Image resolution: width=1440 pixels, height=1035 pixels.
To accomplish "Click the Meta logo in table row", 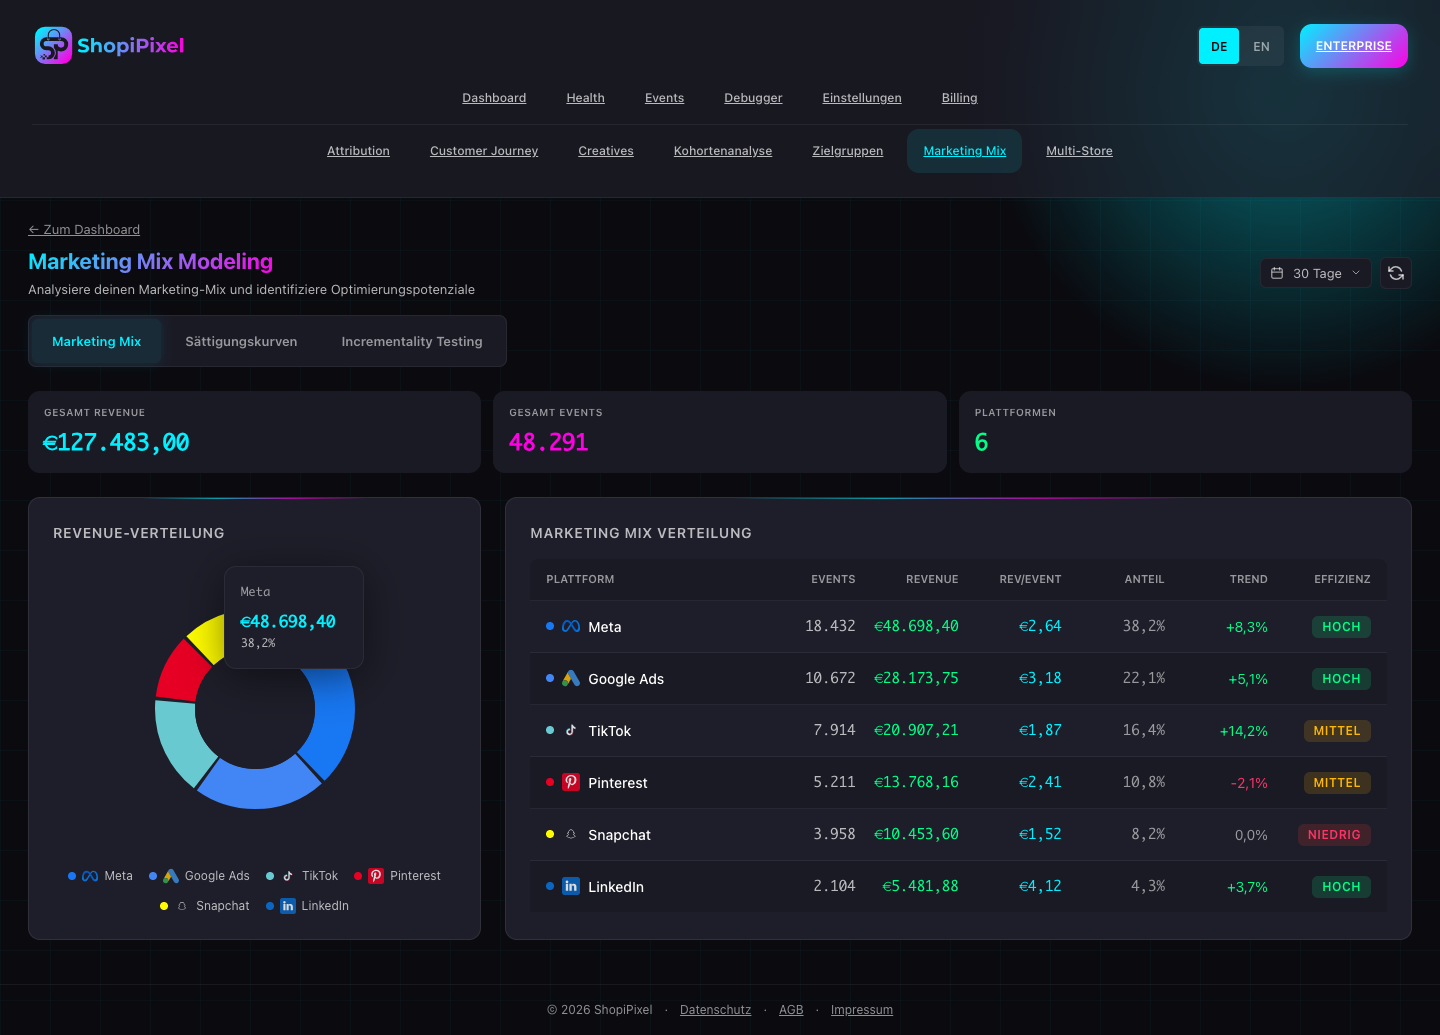I will [571, 627].
